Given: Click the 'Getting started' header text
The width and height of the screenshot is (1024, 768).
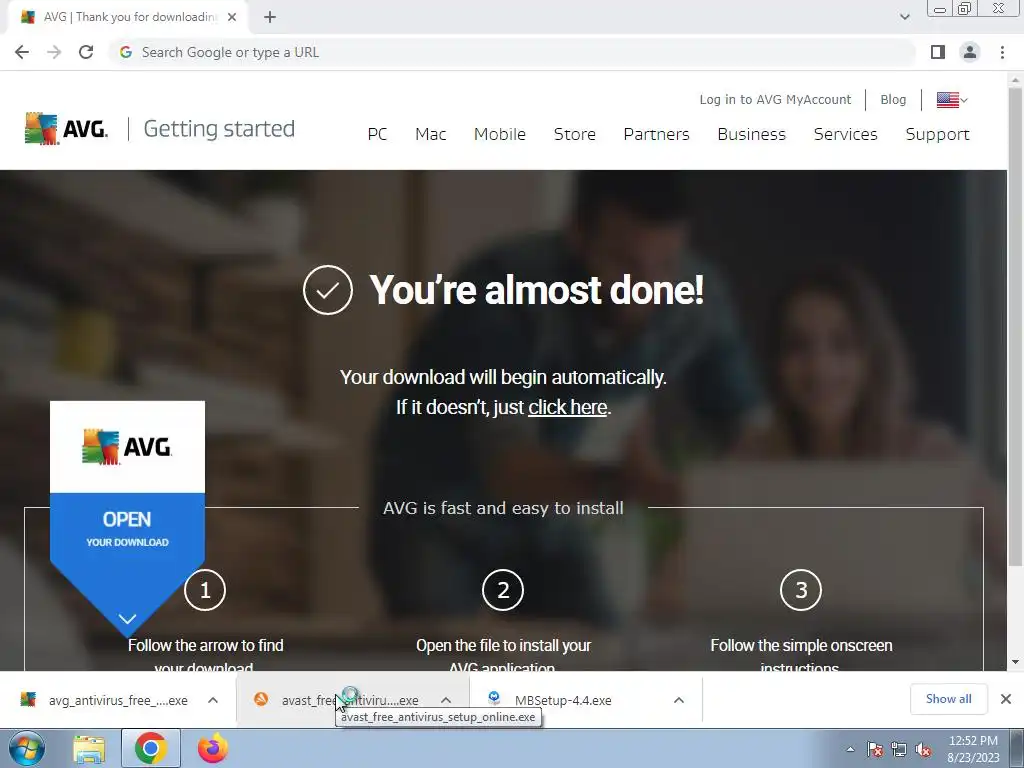Looking at the screenshot, I should pyautogui.click(x=219, y=129).
